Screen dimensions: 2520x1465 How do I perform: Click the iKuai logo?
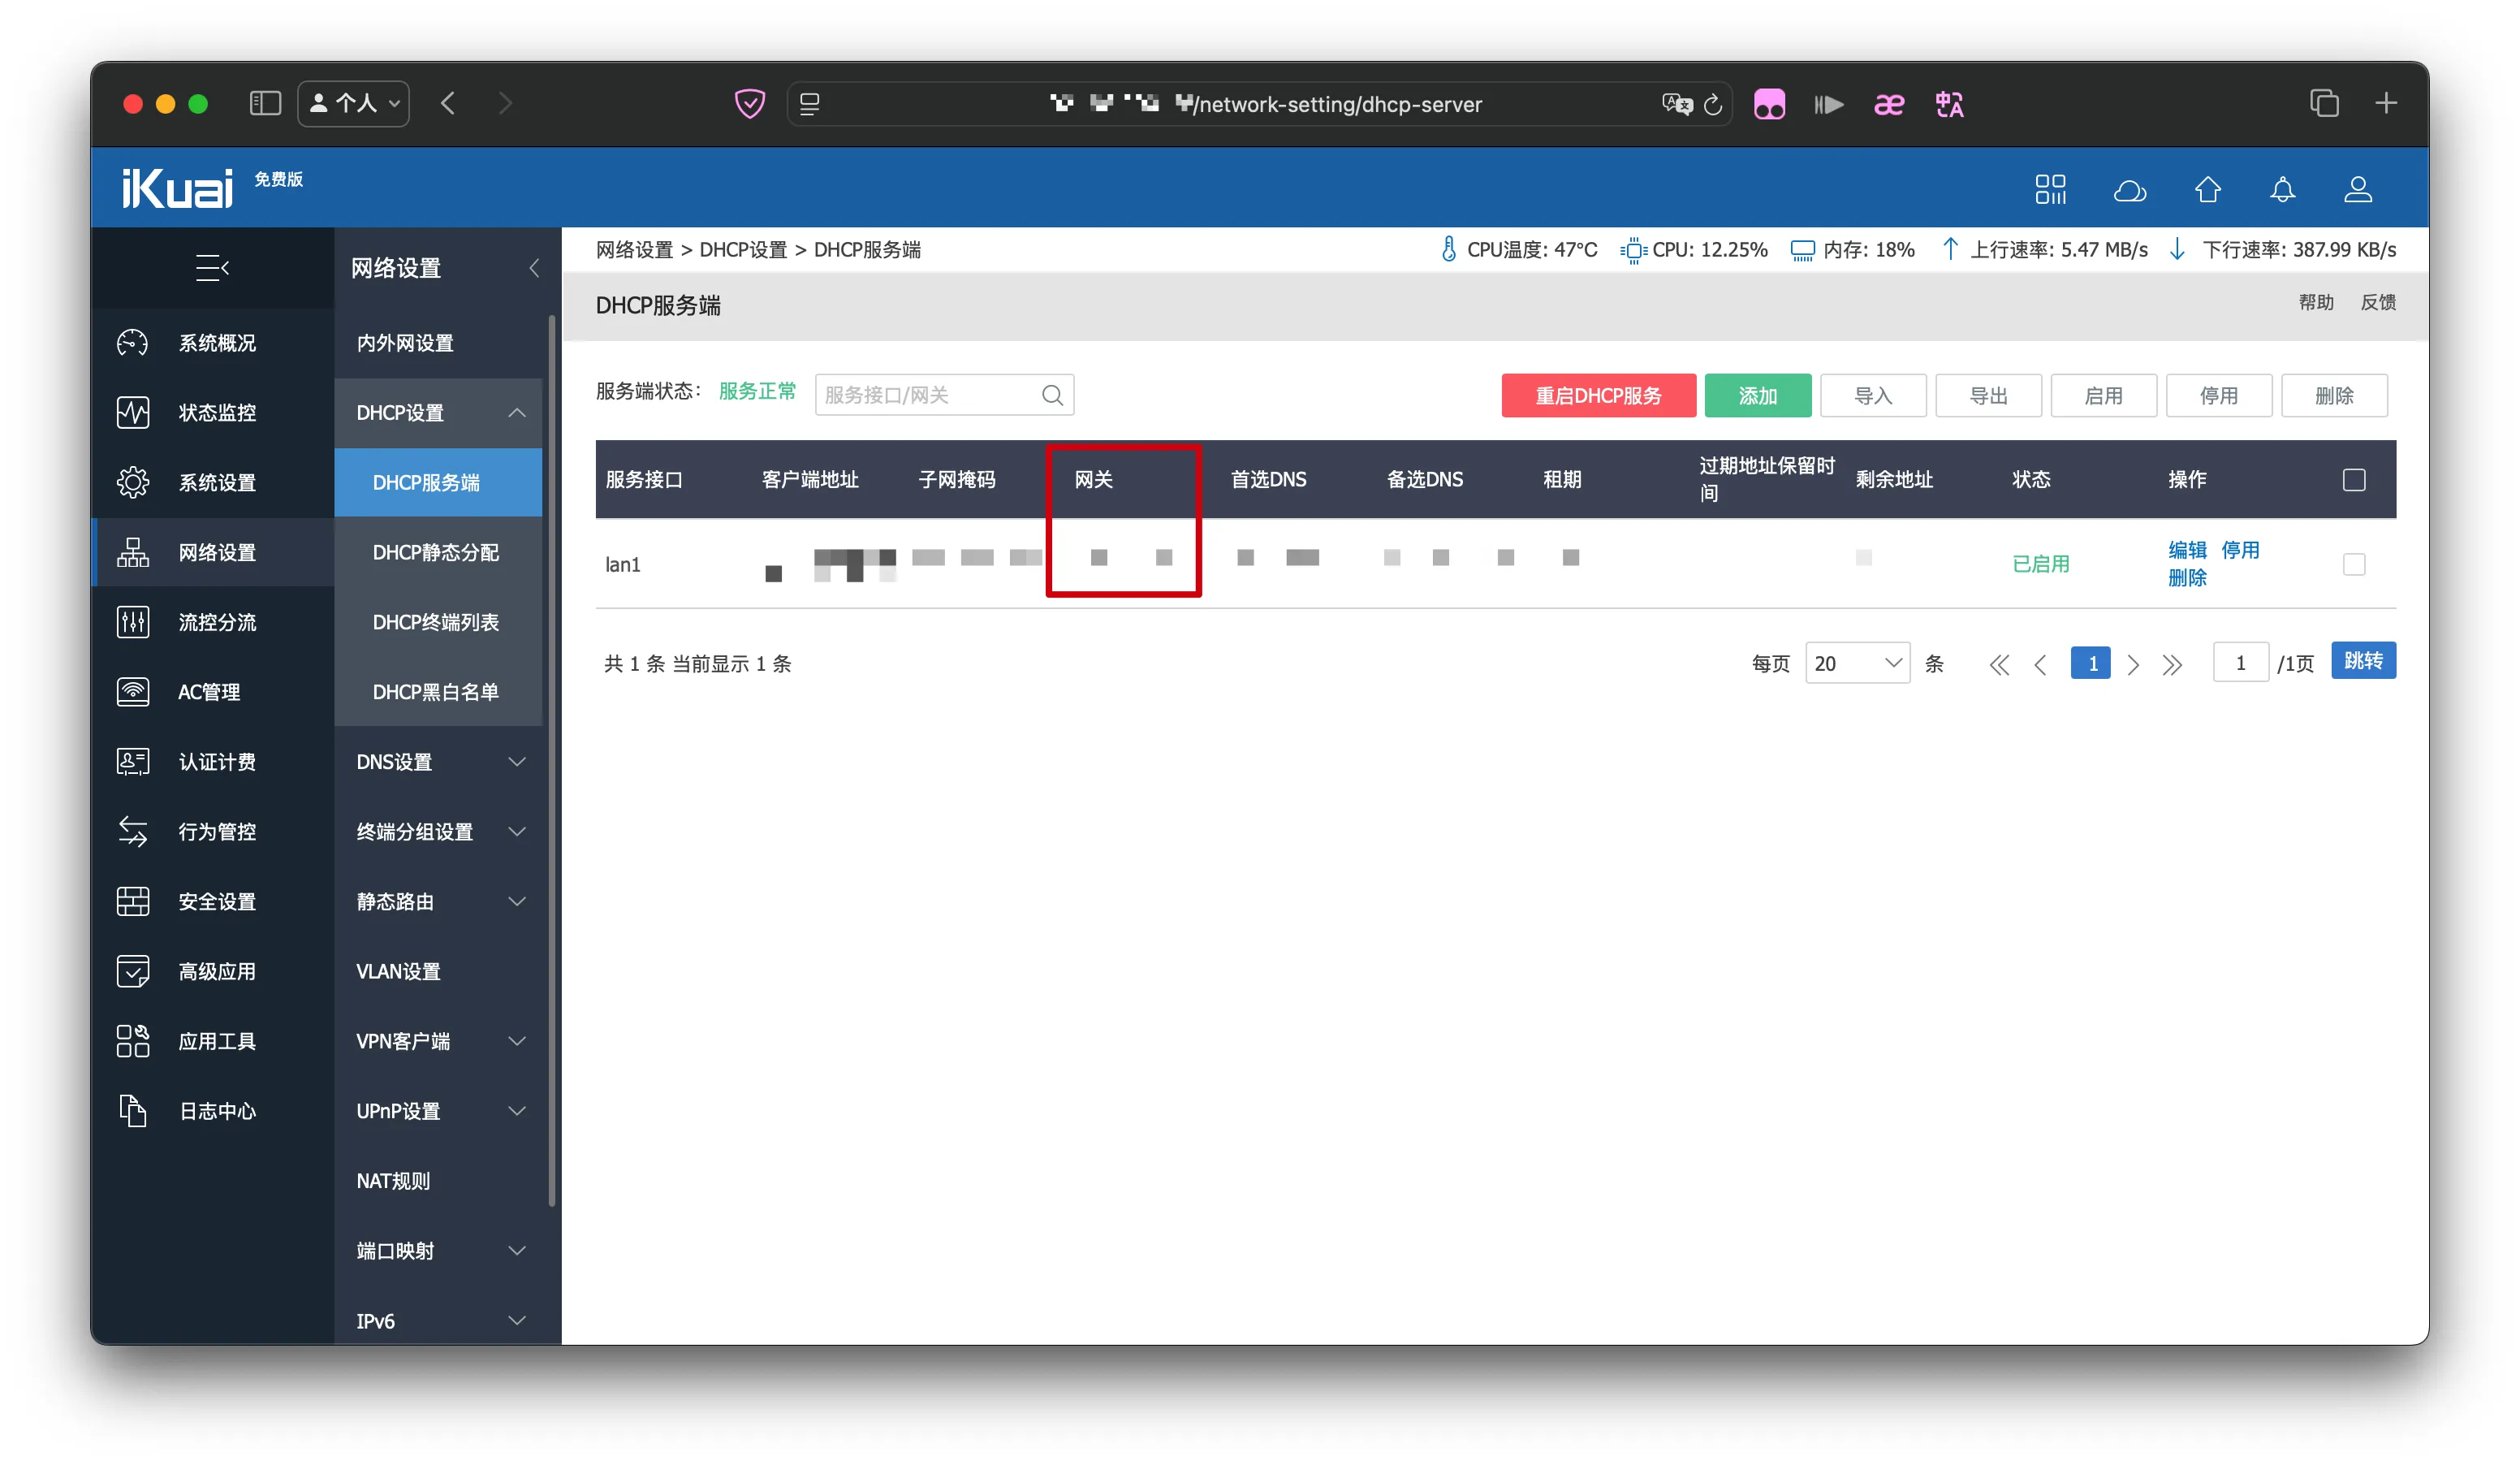(178, 188)
